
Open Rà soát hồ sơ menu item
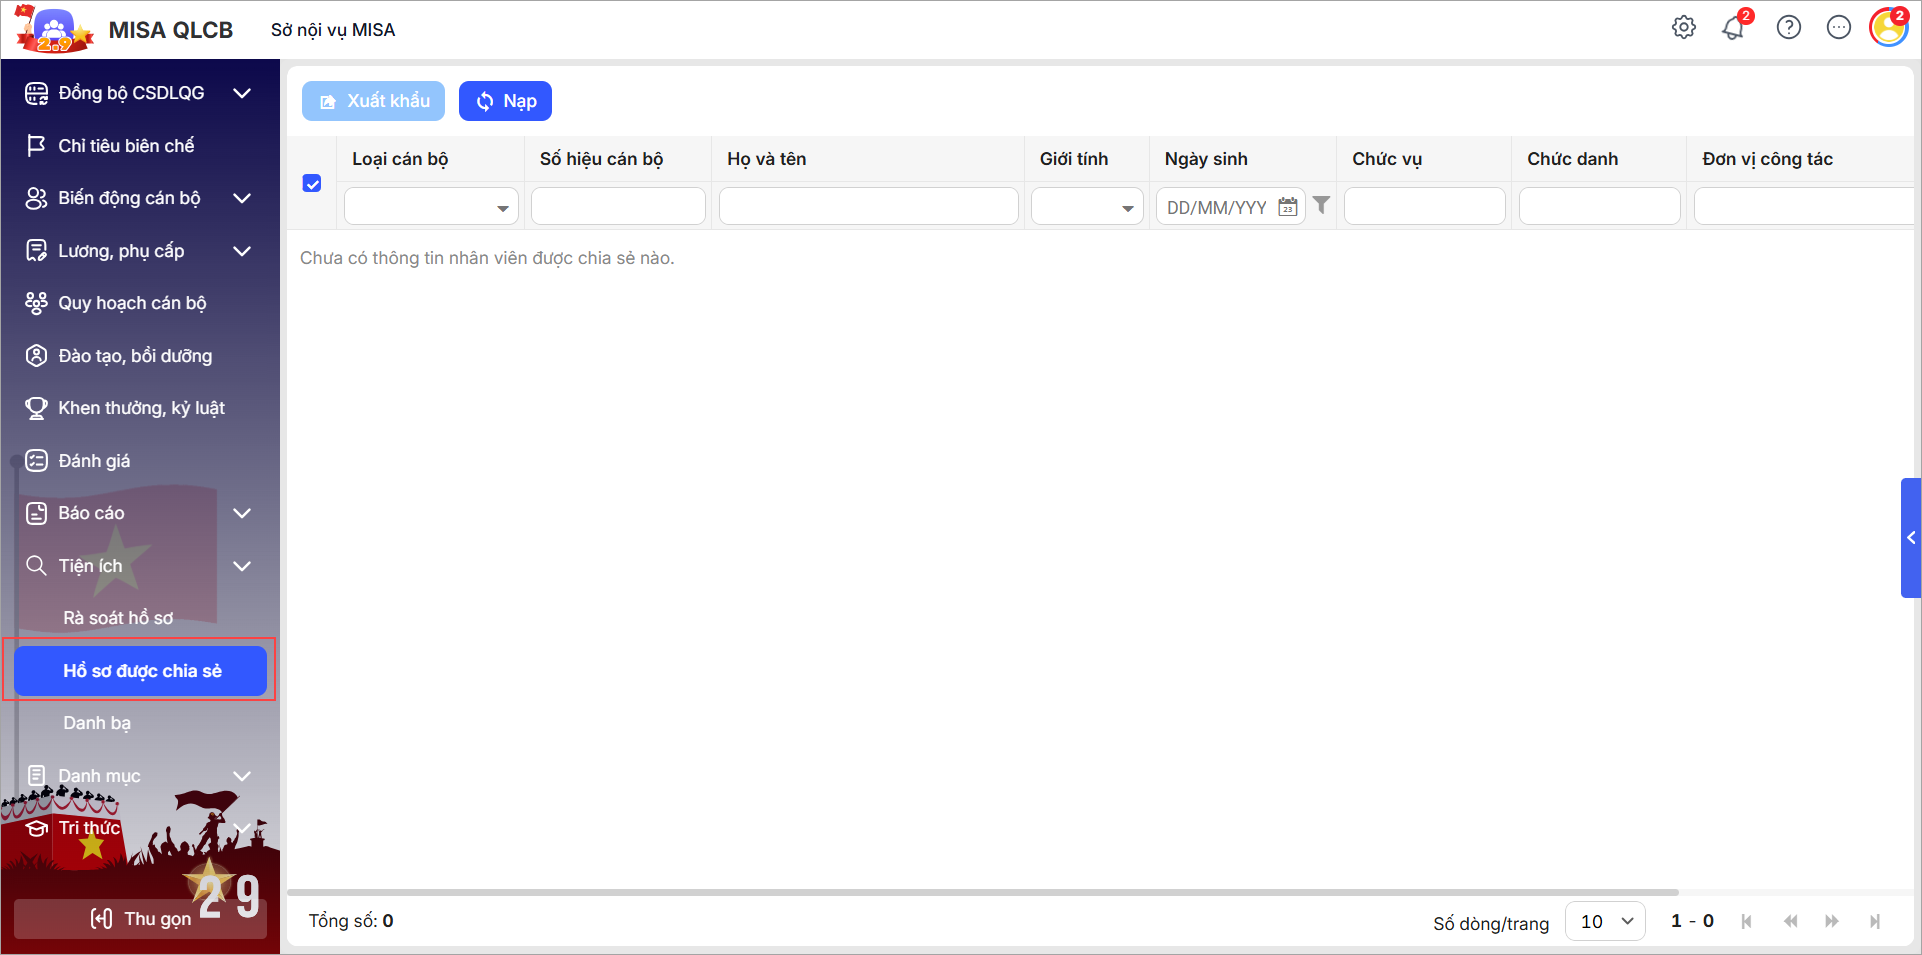(118, 618)
